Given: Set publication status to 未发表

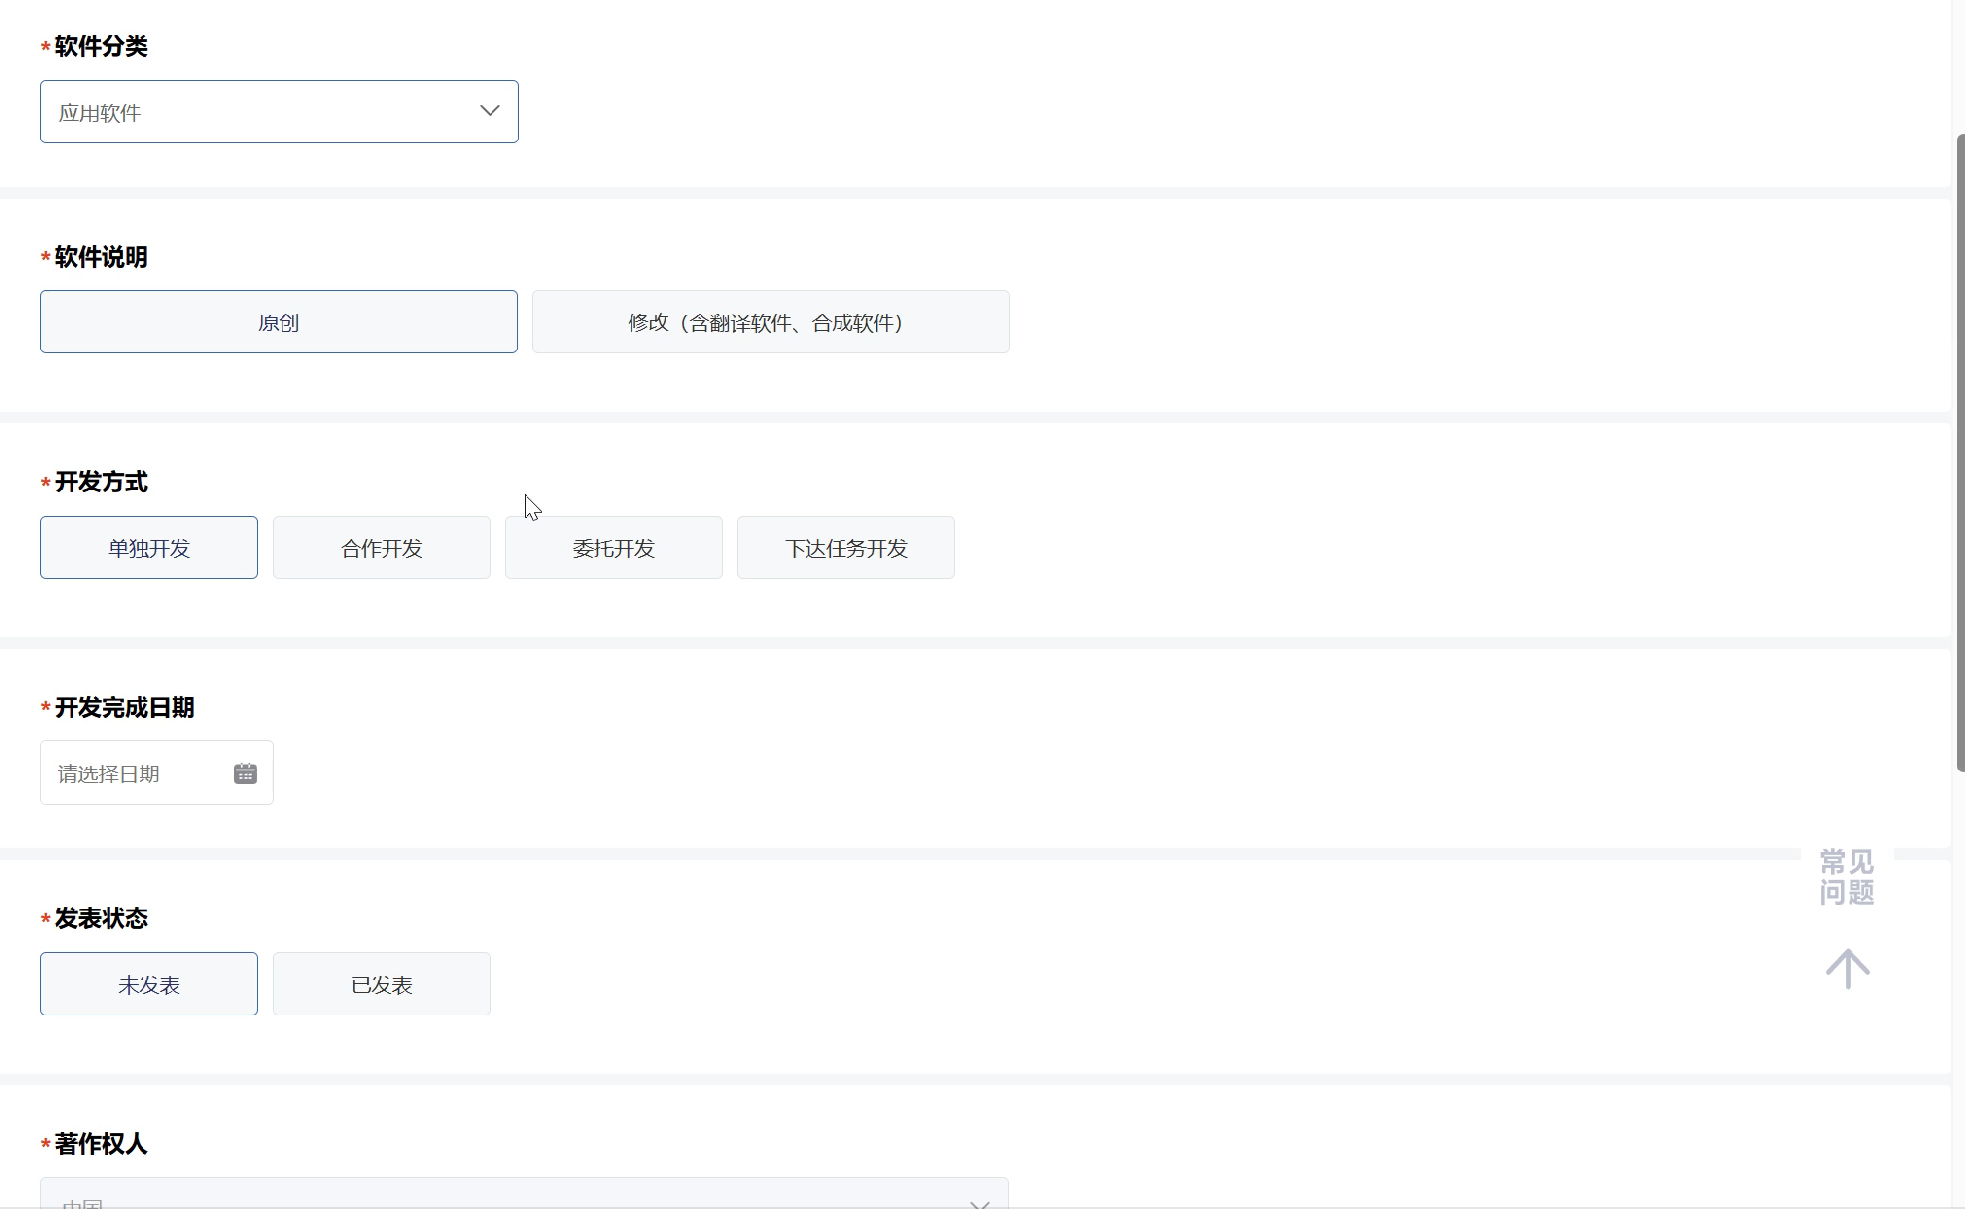Looking at the screenshot, I should point(149,984).
